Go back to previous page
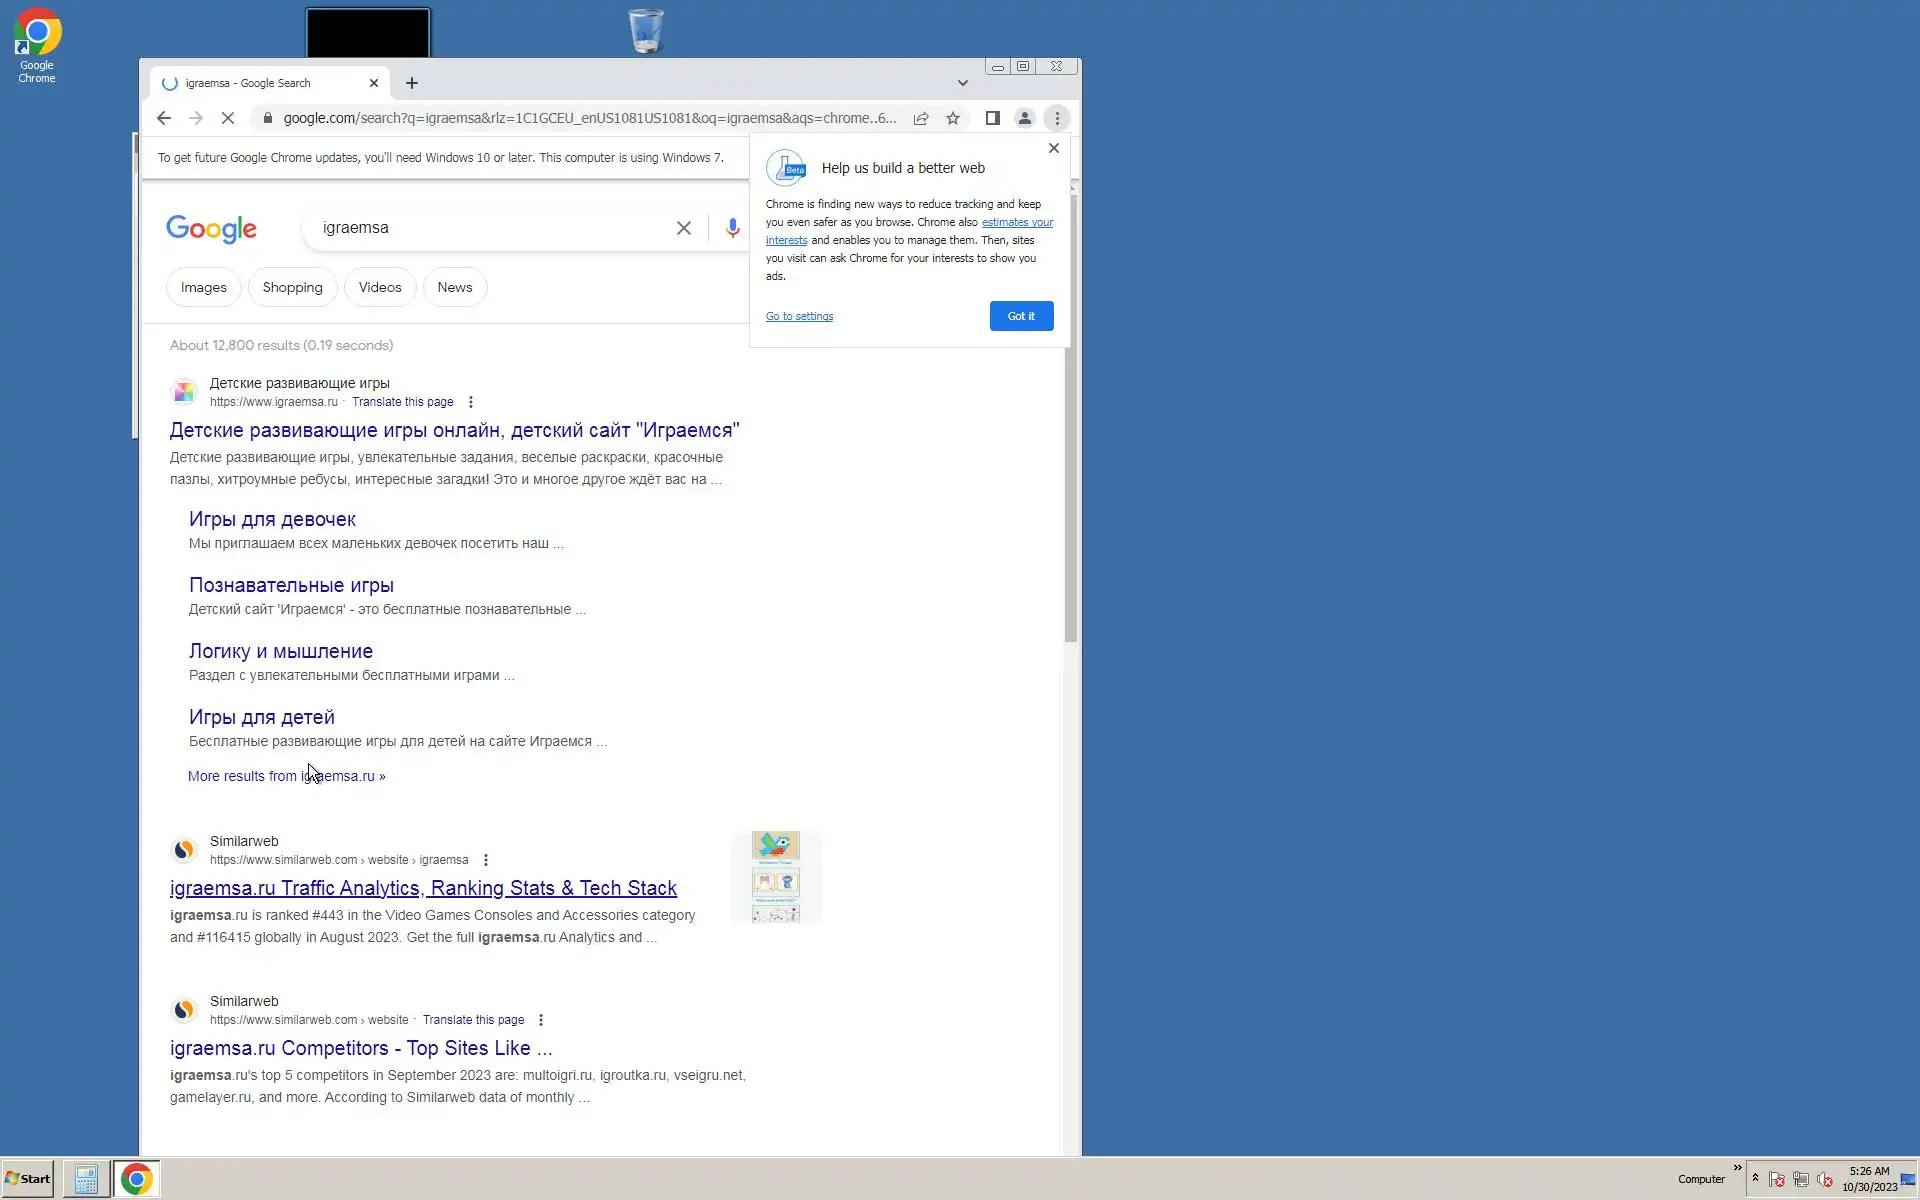 pyautogui.click(x=164, y=118)
